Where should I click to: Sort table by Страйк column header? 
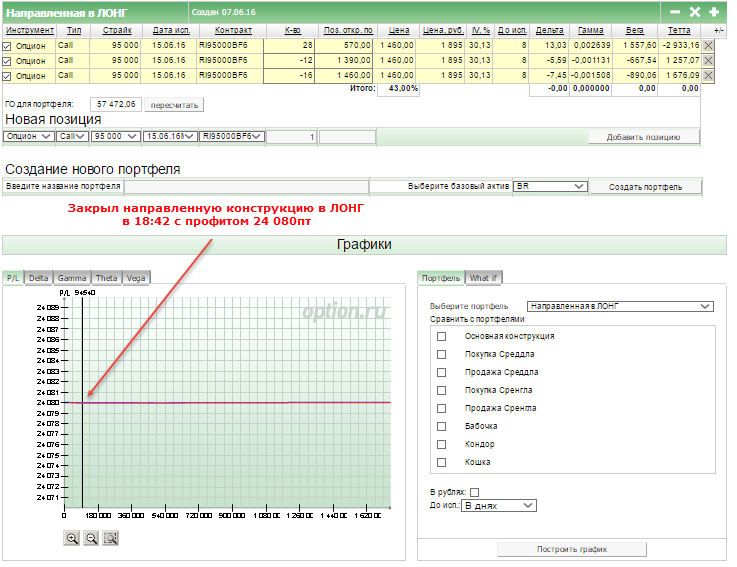coord(117,30)
